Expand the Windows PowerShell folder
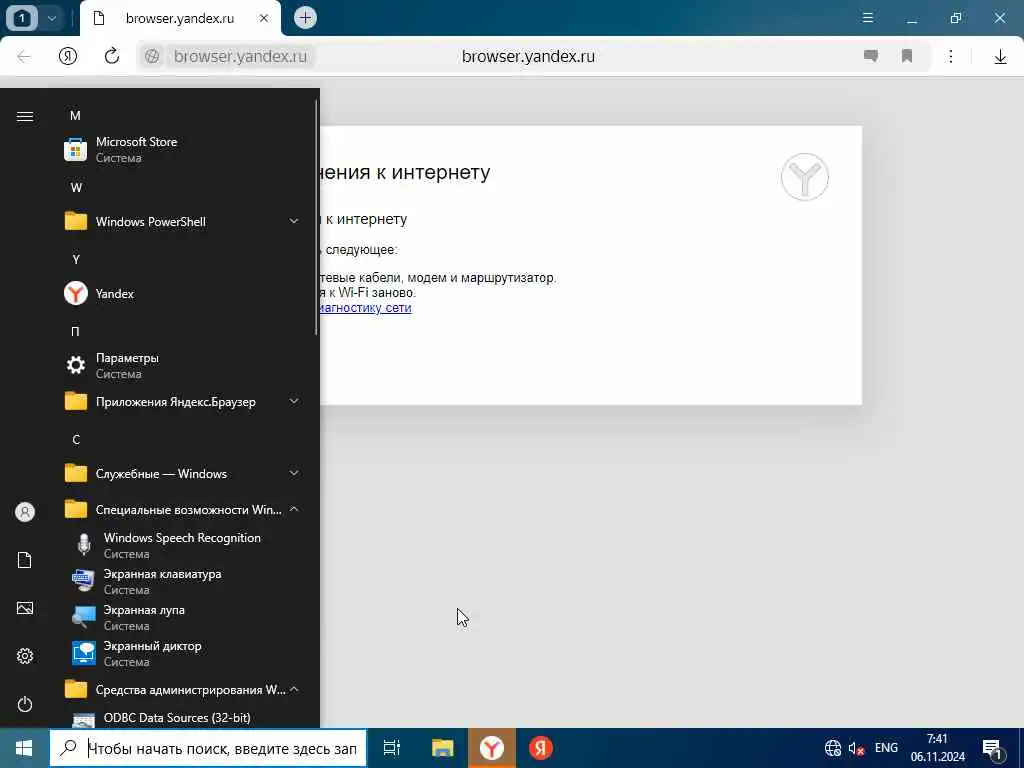Image resolution: width=1024 pixels, height=768 pixels. coord(182,221)
